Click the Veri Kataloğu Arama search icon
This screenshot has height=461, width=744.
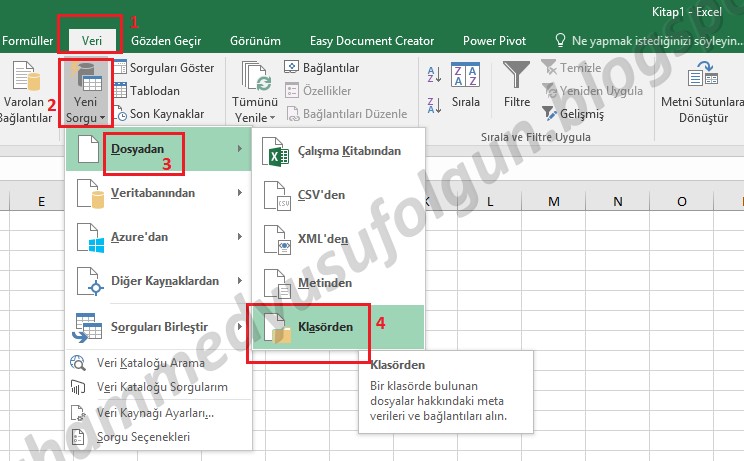[x=78, y=363]
